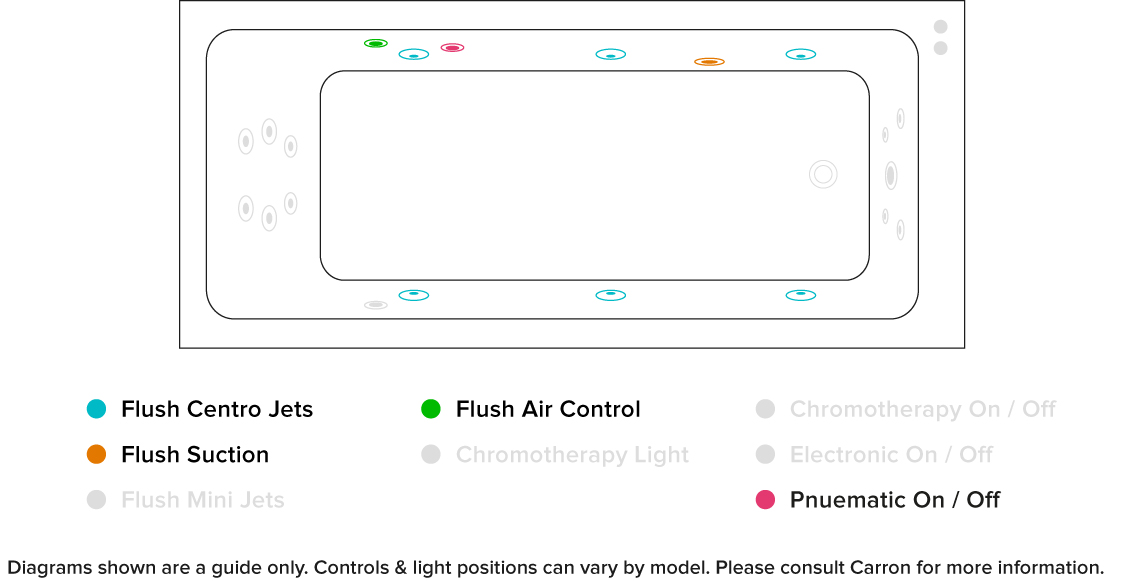Click the top-middle blue Centro jet
1126x581 pixels.
(x=611, y=54)
